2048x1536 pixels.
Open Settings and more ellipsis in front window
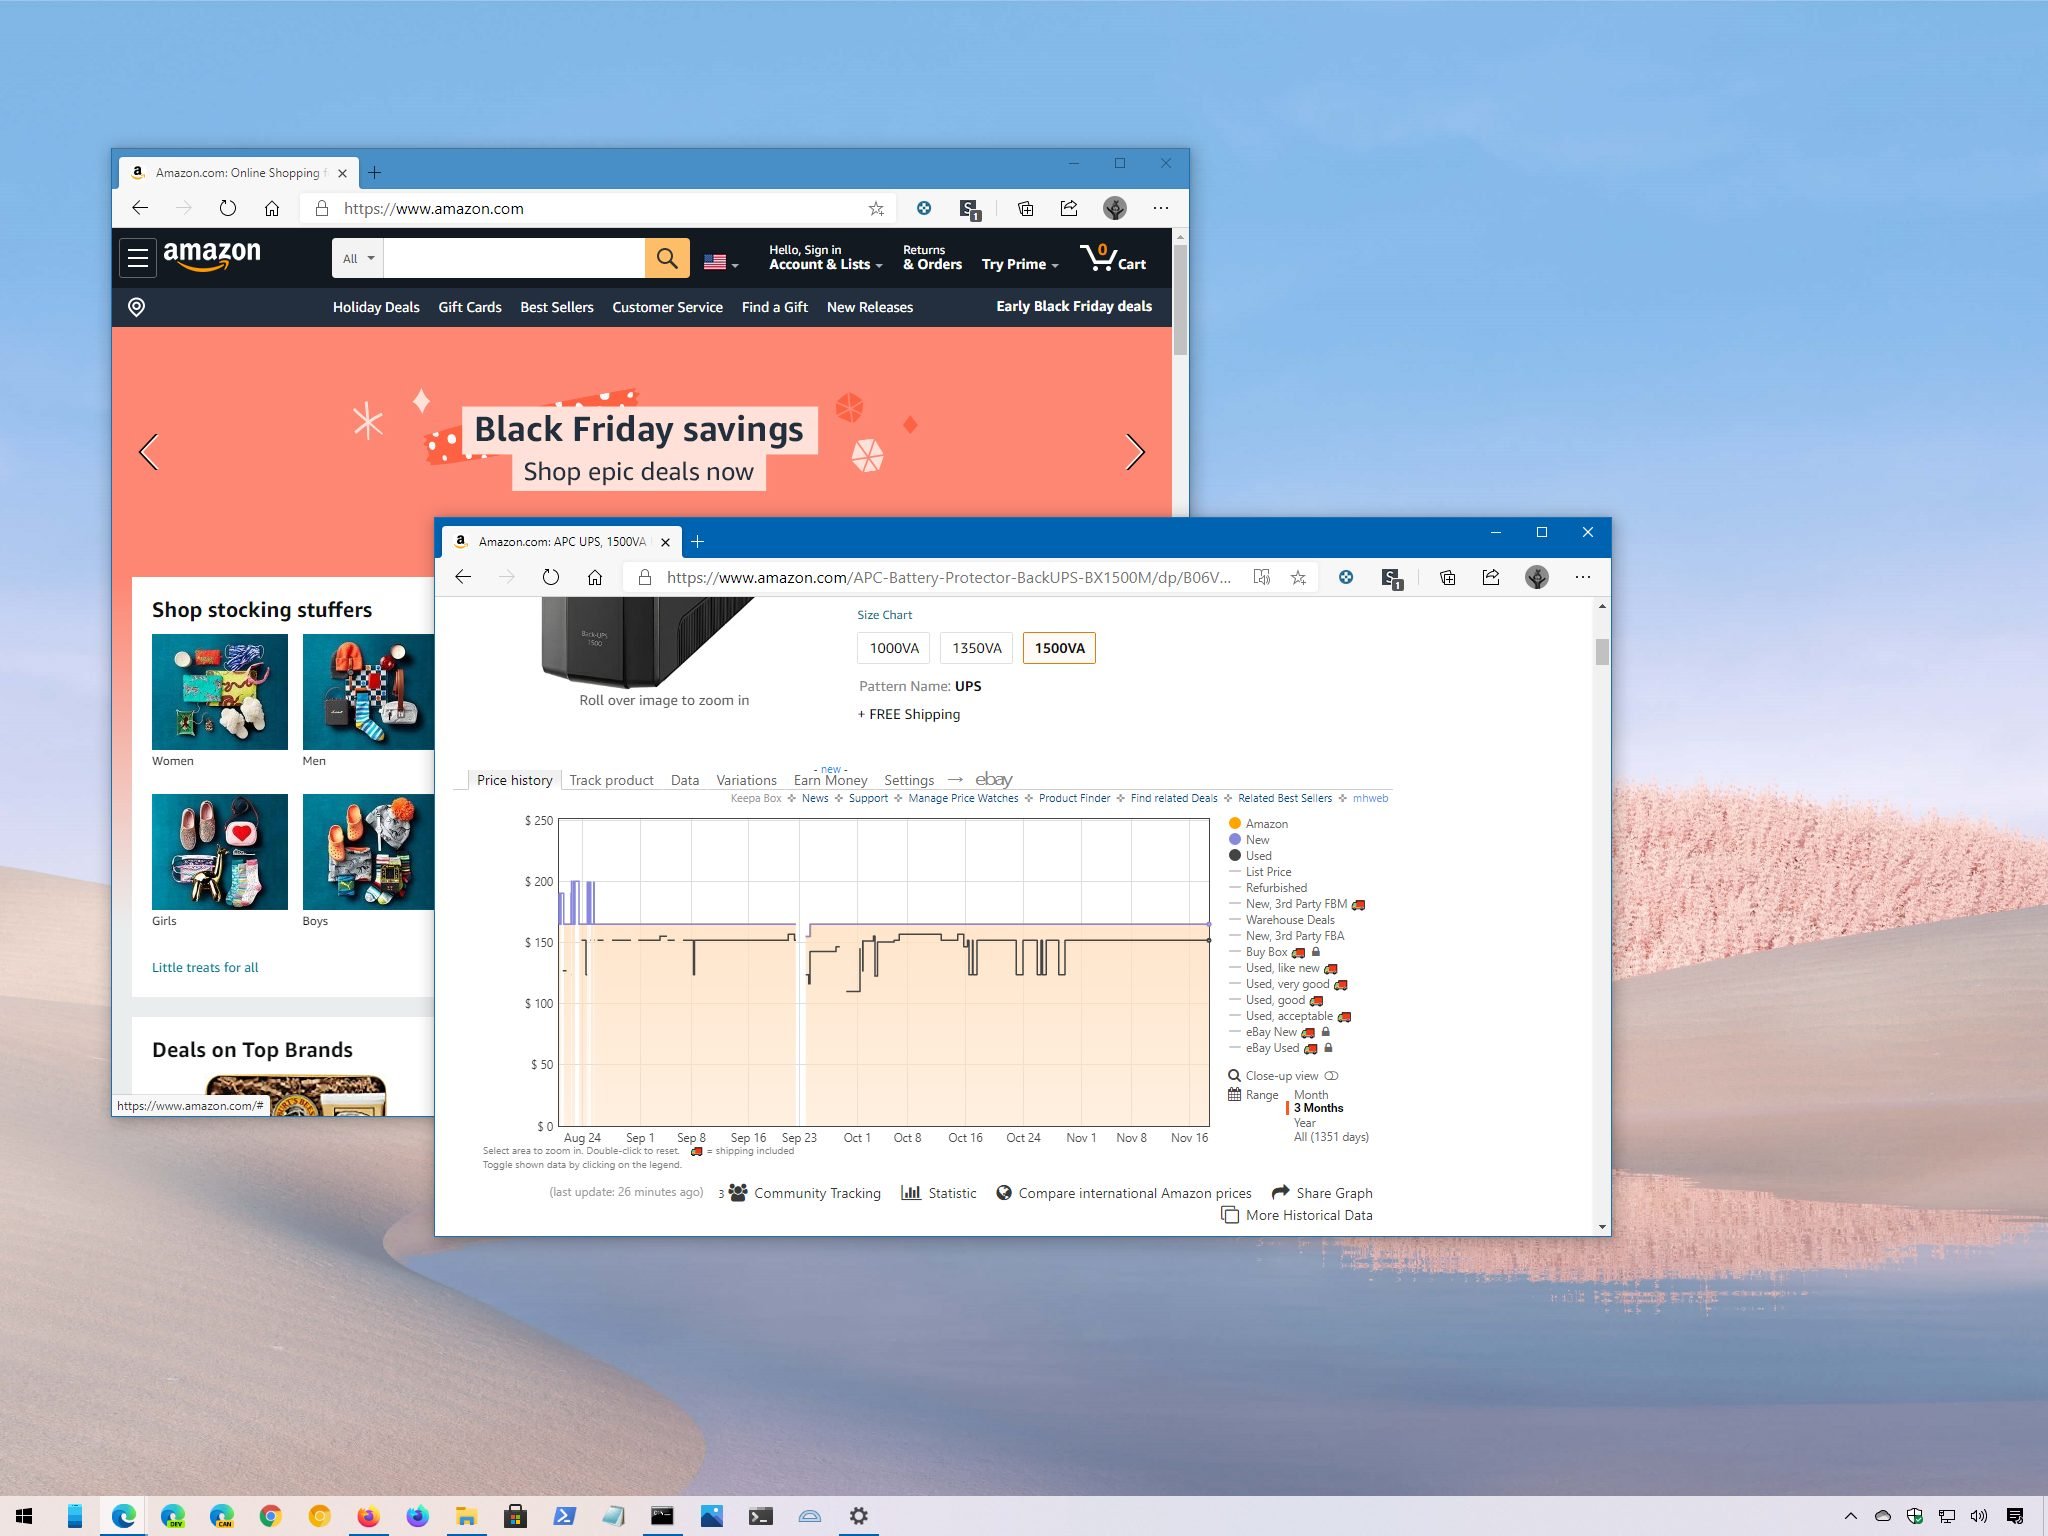tap(1582, 577)
